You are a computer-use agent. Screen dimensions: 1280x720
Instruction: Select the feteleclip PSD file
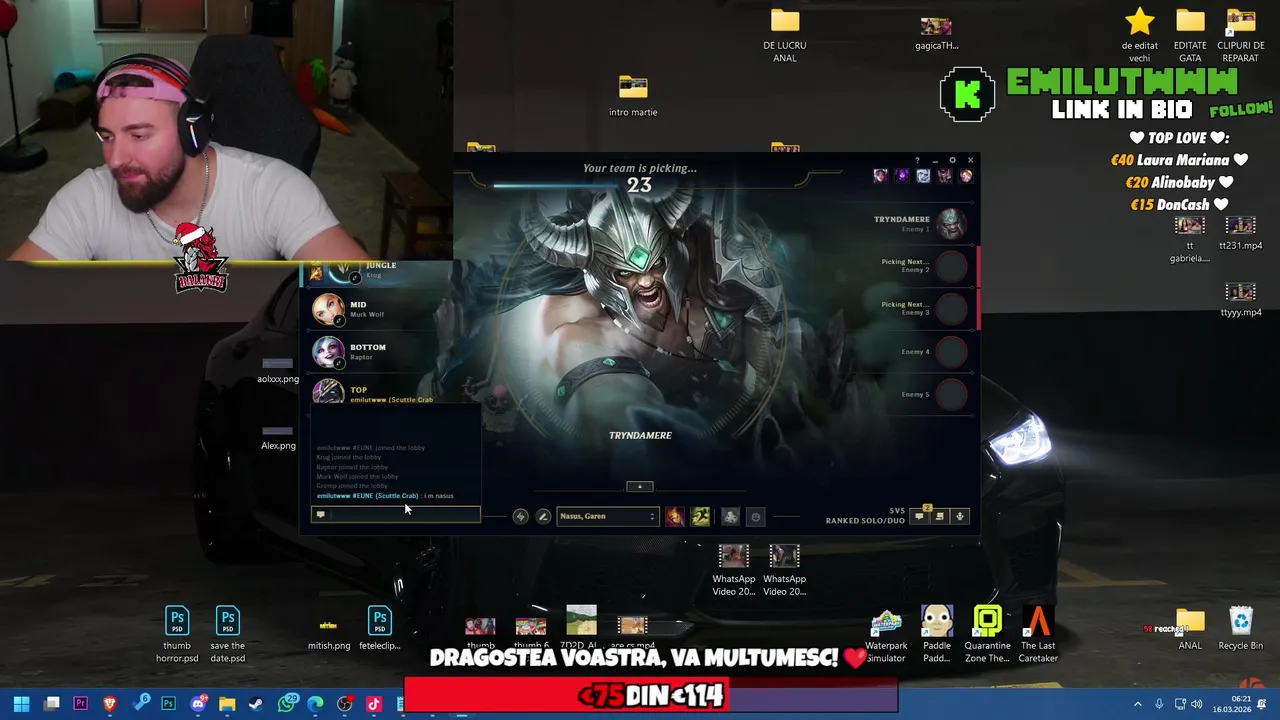pyautogui.click(x=380, y=628)
